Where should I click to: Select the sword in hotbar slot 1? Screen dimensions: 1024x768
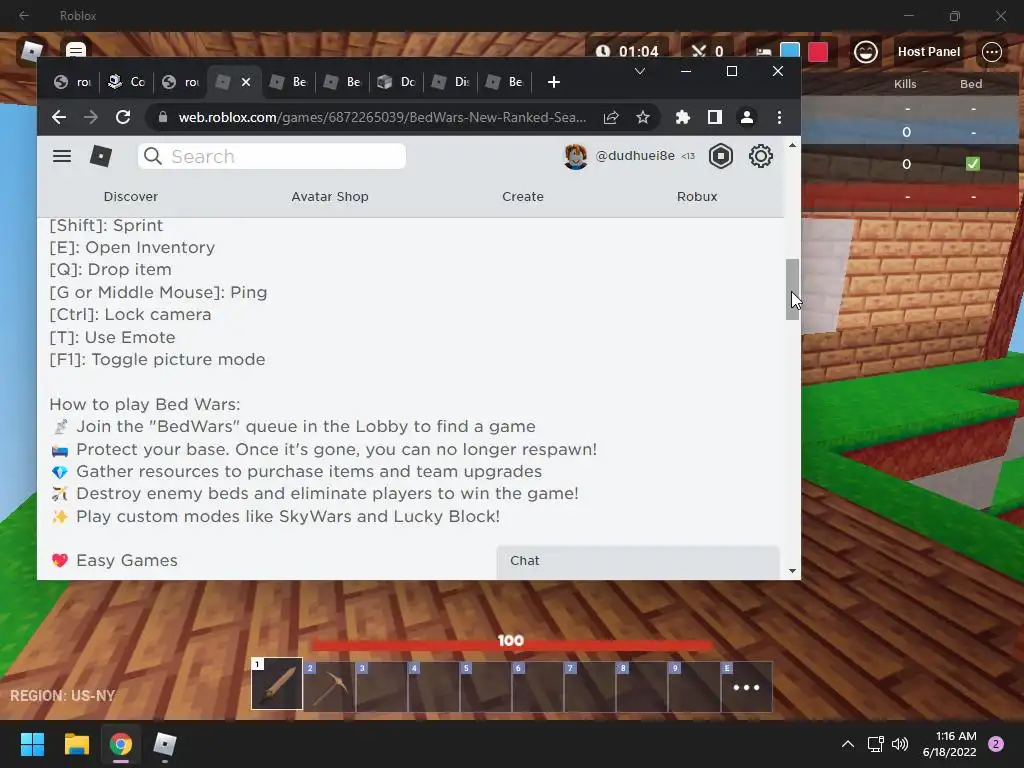277,684
